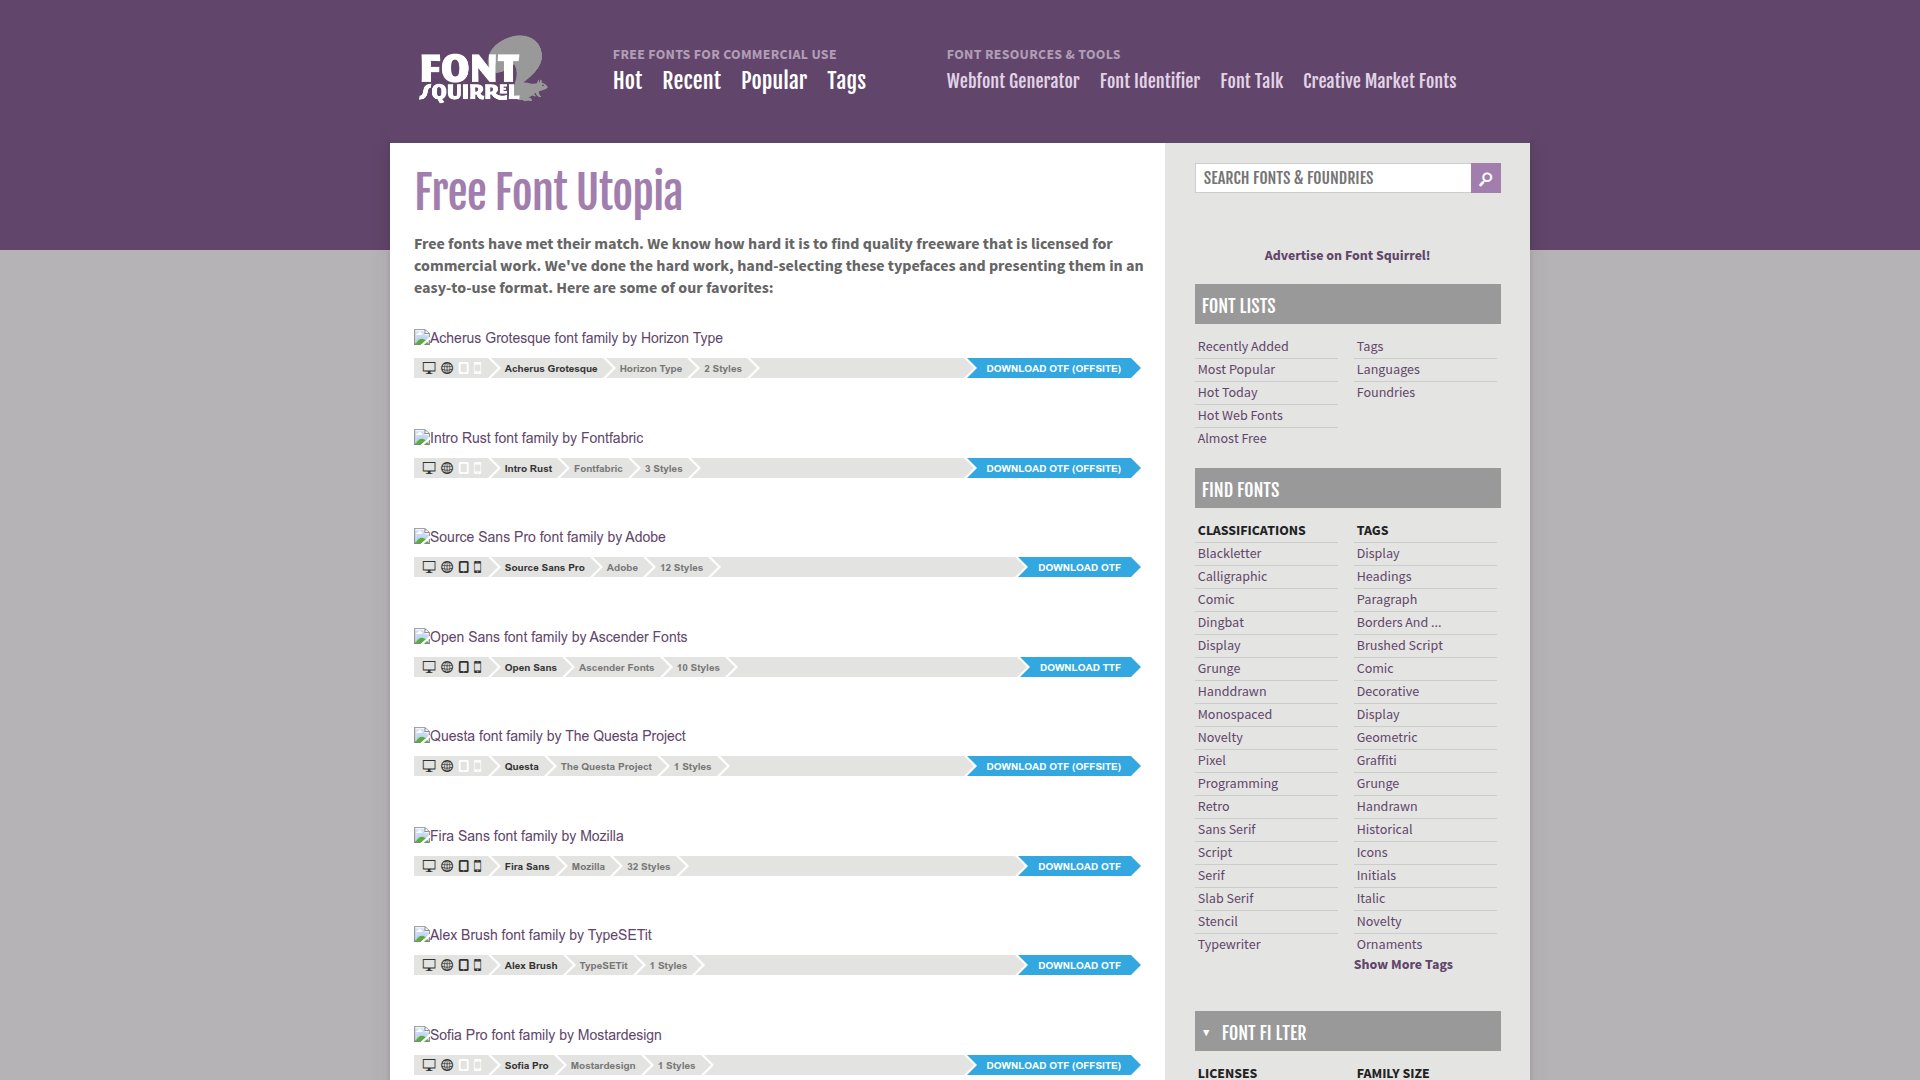This screenshot has height=1080, width=1920.
Task: Select Blackletter classification
Action: [x=1229, y=553]
